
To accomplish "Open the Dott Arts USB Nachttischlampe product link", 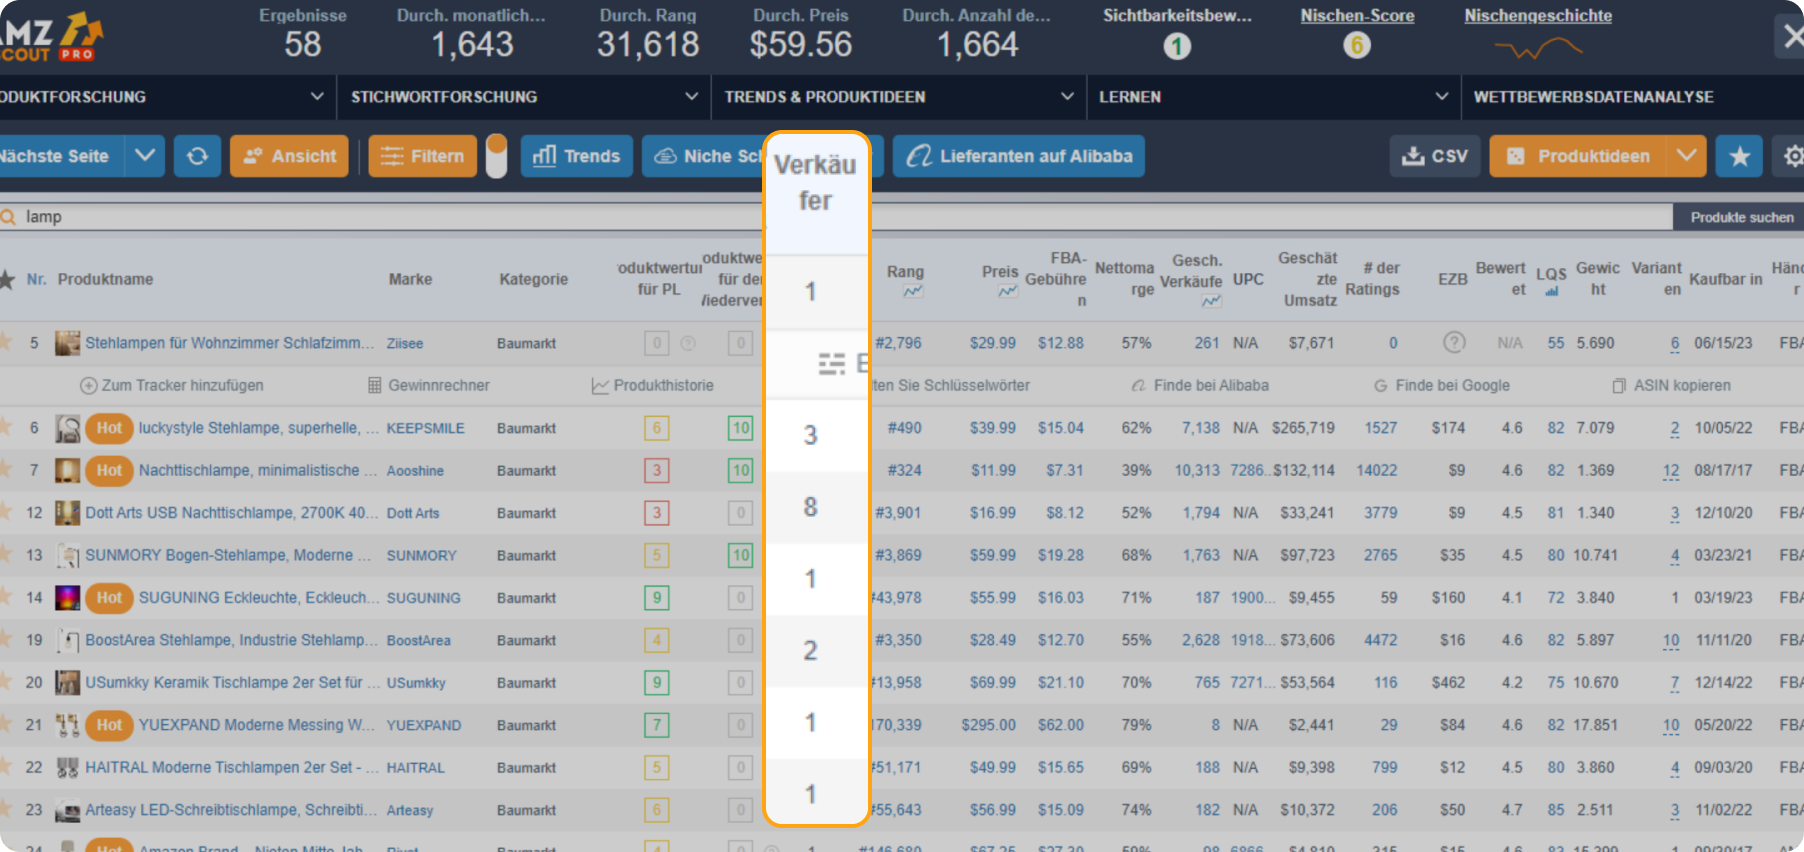I will click(x=232, y=513).
